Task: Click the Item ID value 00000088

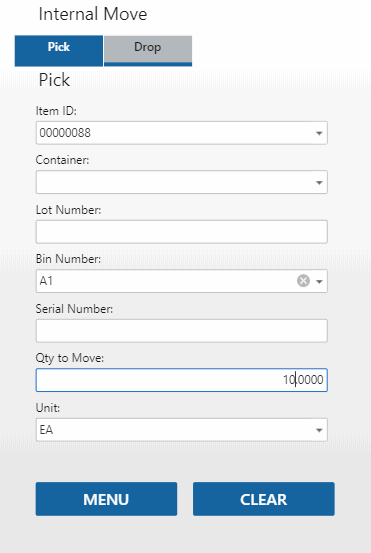Action: [65, 133]
